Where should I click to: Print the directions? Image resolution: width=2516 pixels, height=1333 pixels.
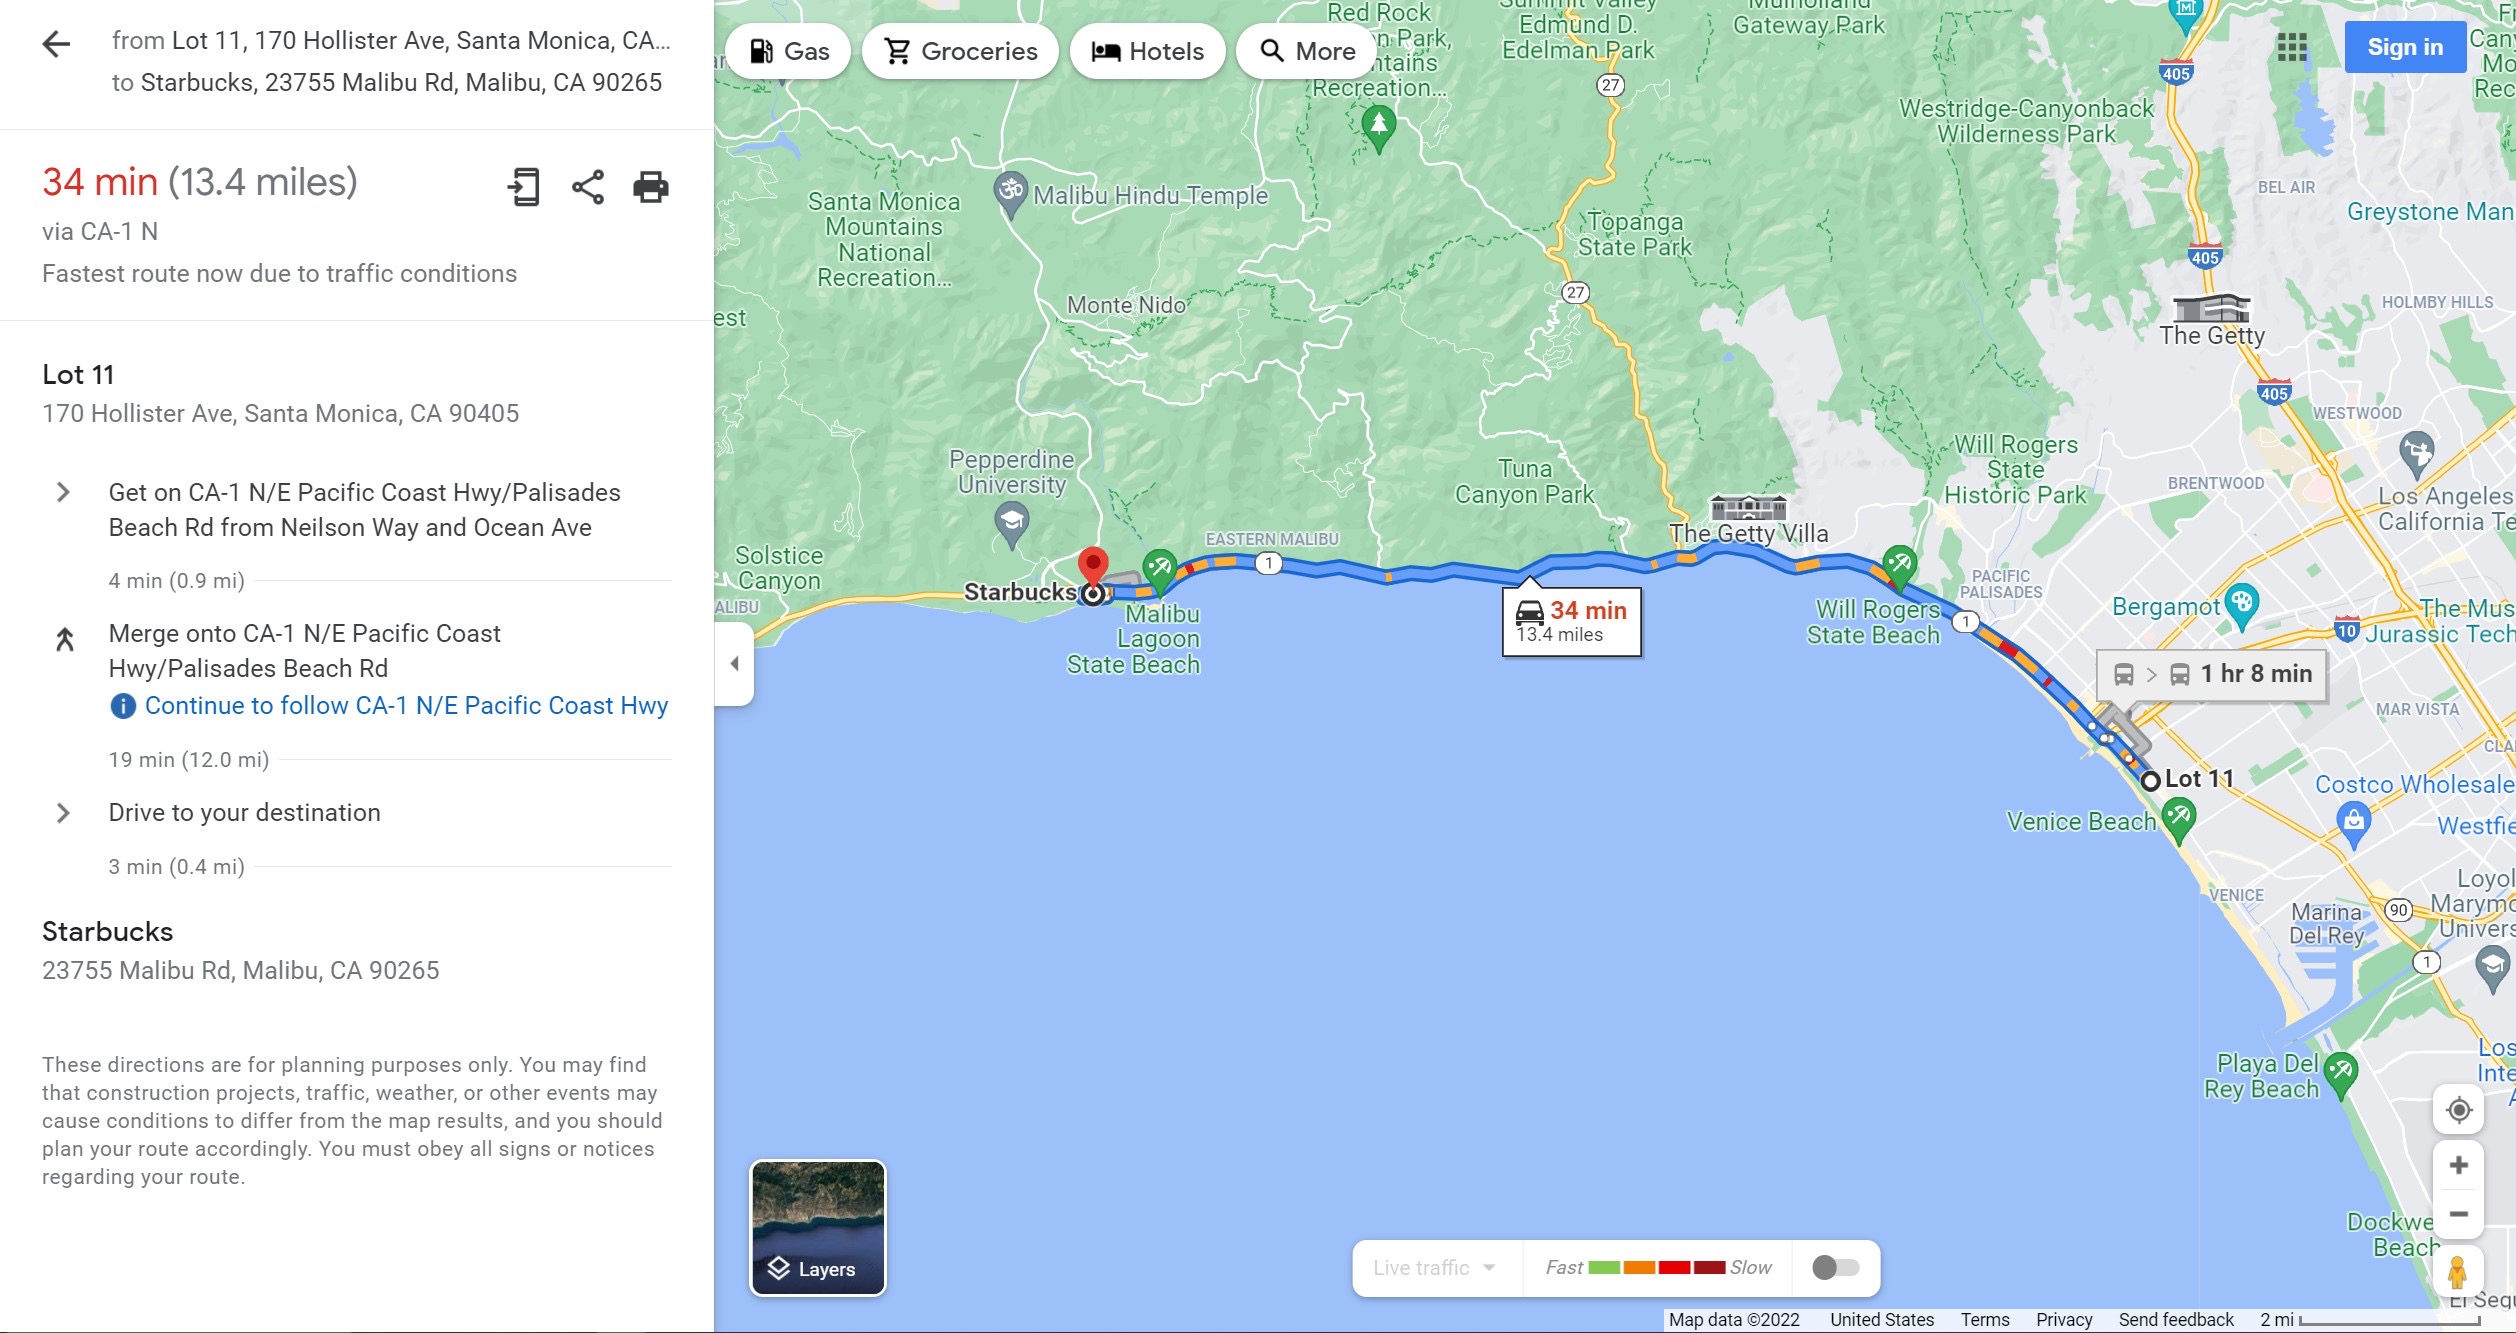(x=651, y=187)
